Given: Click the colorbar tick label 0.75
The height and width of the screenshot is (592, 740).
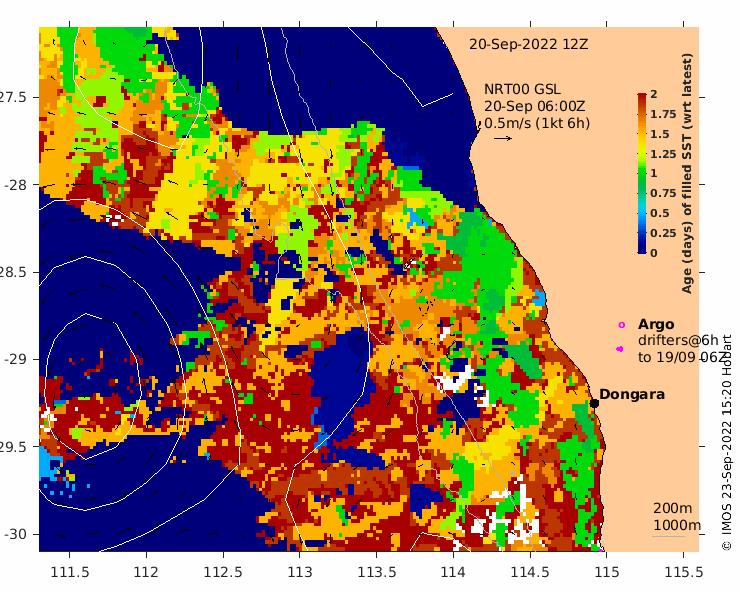Looking at the screenshot, I should coord(663,193).
